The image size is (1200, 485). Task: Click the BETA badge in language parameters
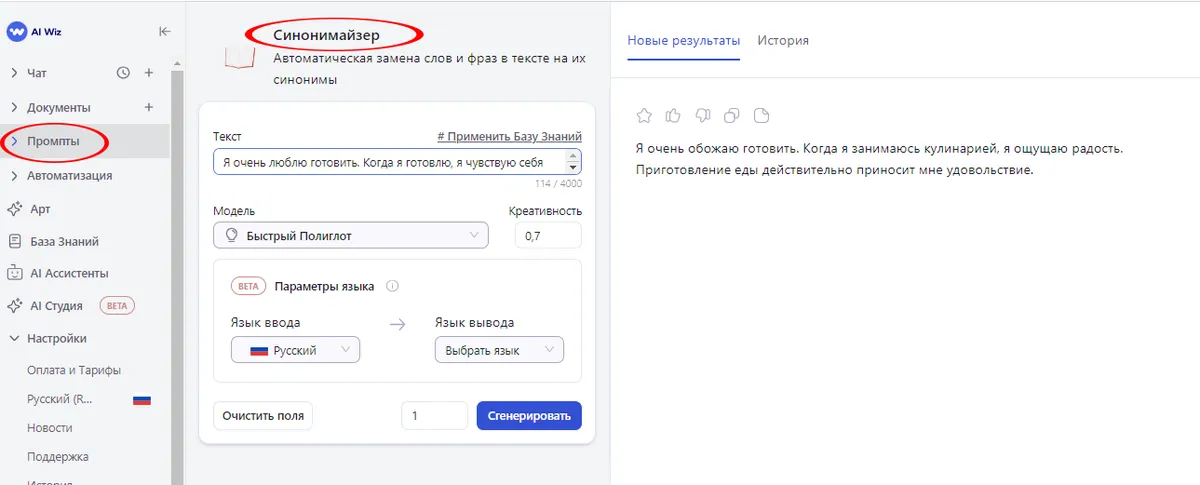click(248, 286)
